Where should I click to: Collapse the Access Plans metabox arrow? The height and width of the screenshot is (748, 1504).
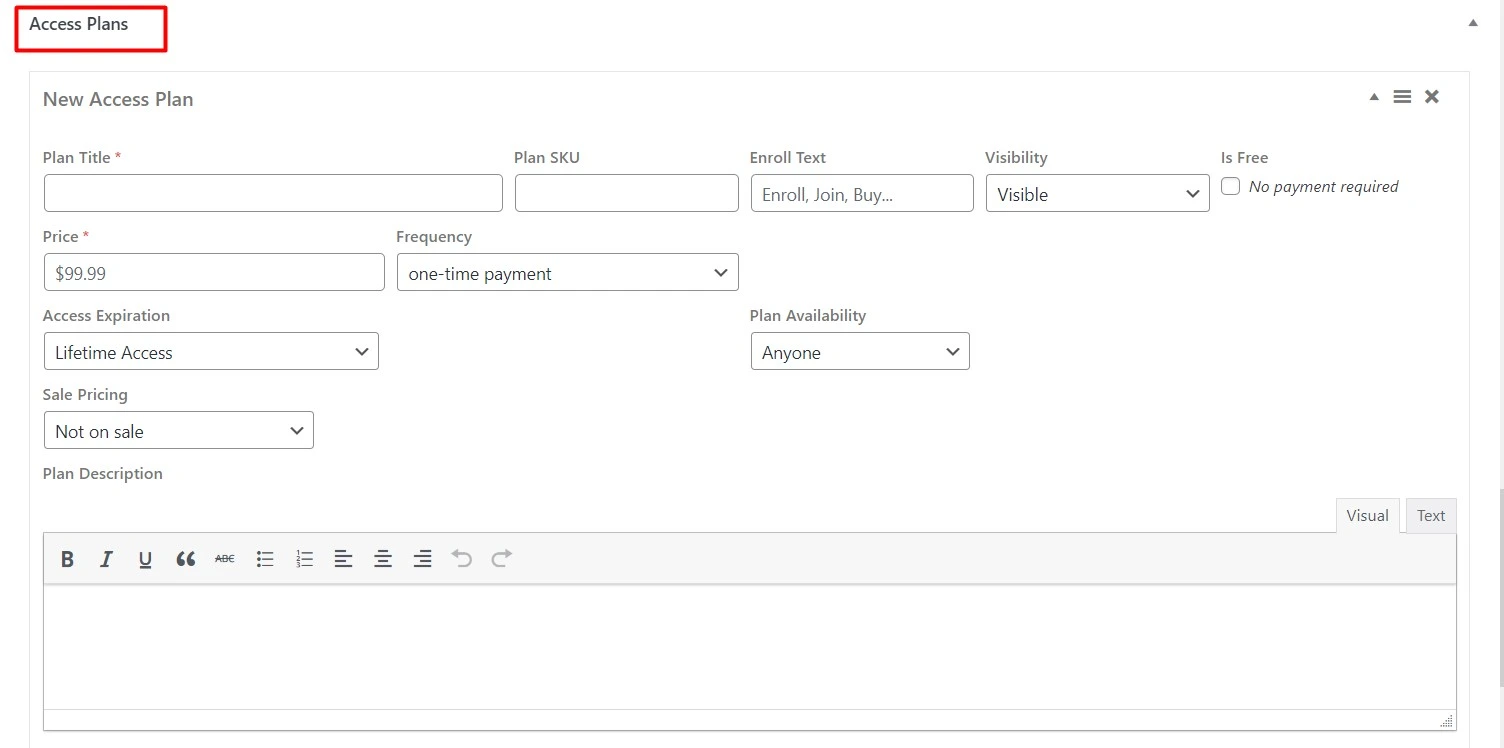(1473, 23)
